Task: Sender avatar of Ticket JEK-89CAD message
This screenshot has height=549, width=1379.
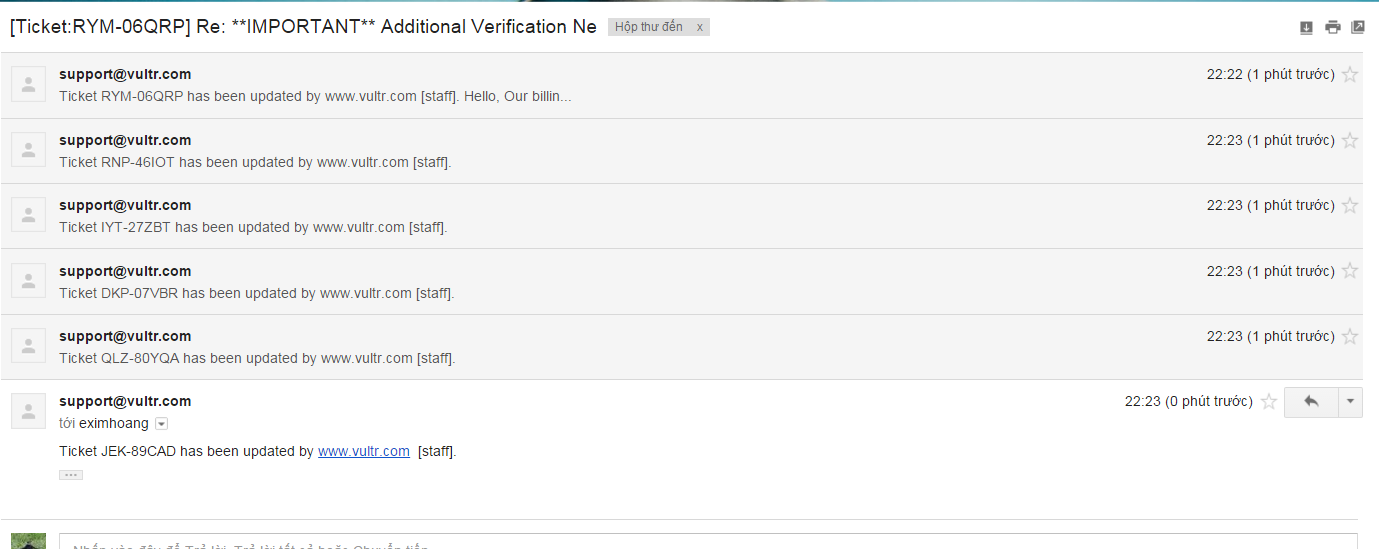Action: (x=28, y=411)
